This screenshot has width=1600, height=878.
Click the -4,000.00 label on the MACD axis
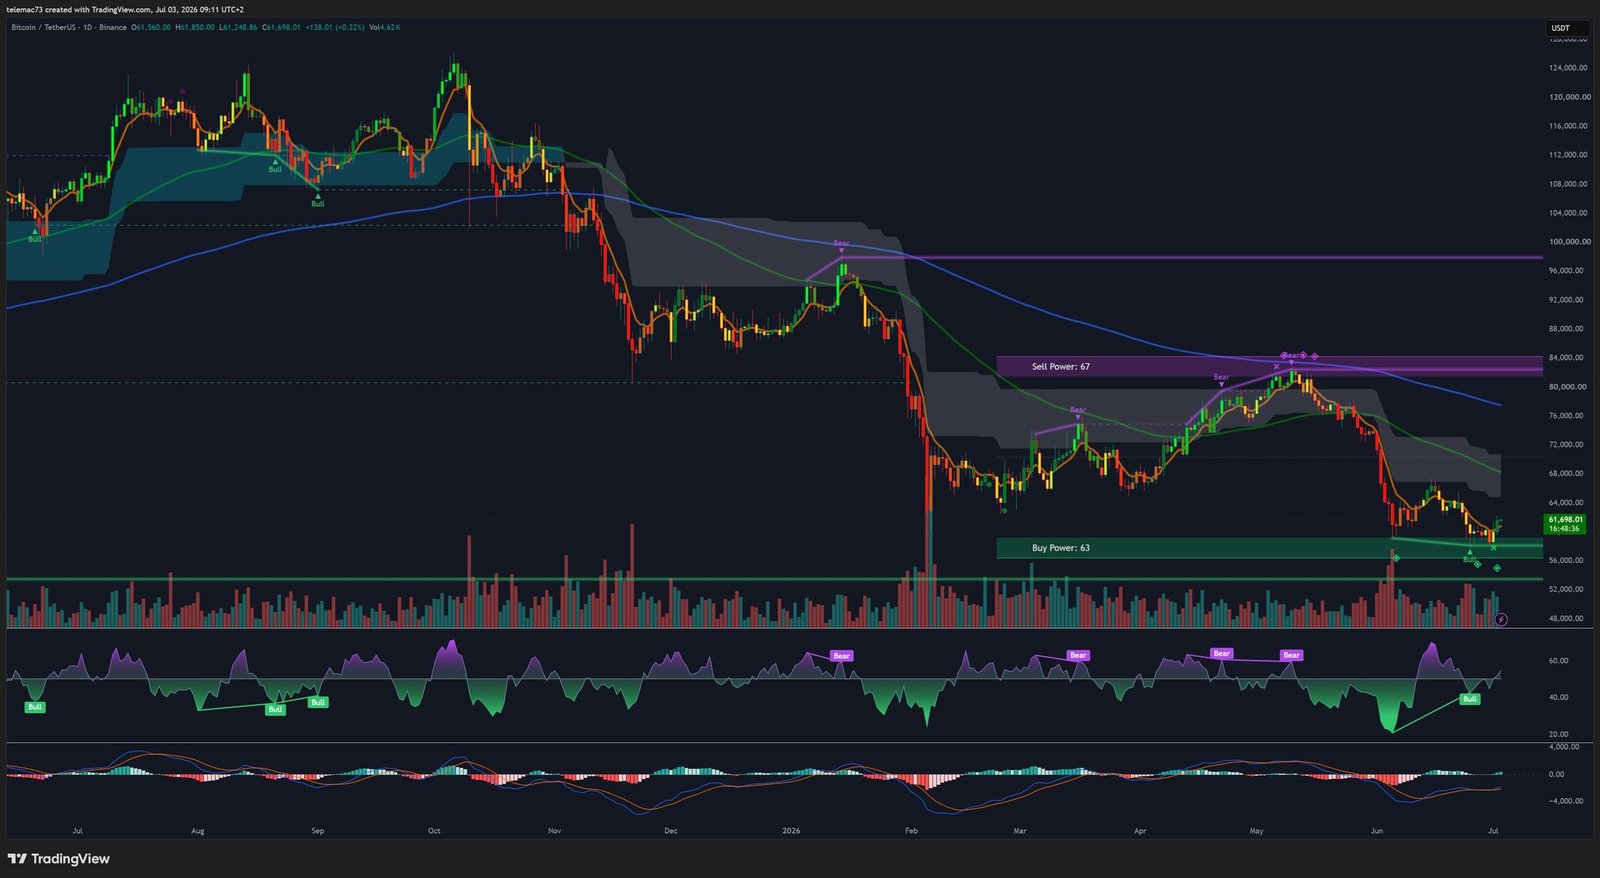[1565, 801]
